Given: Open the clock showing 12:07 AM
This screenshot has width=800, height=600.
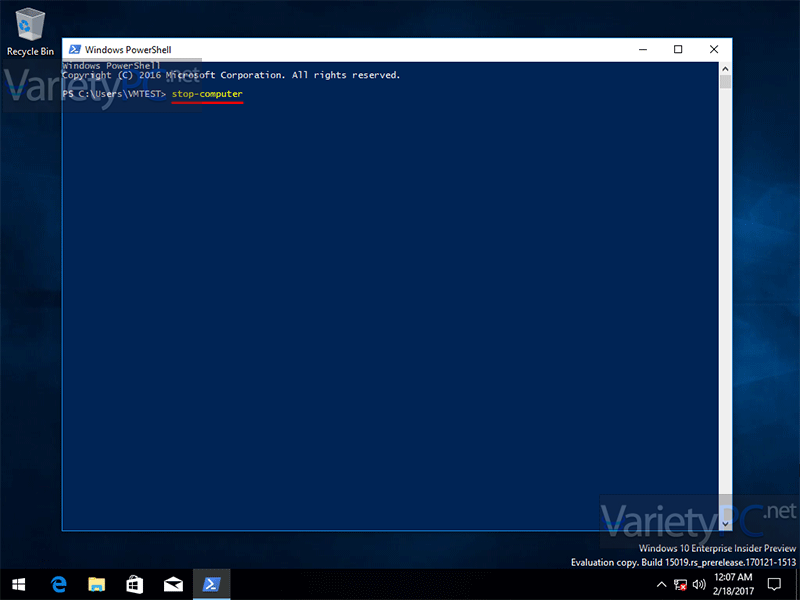Looking at the screenshot, I should coord(733,584).
